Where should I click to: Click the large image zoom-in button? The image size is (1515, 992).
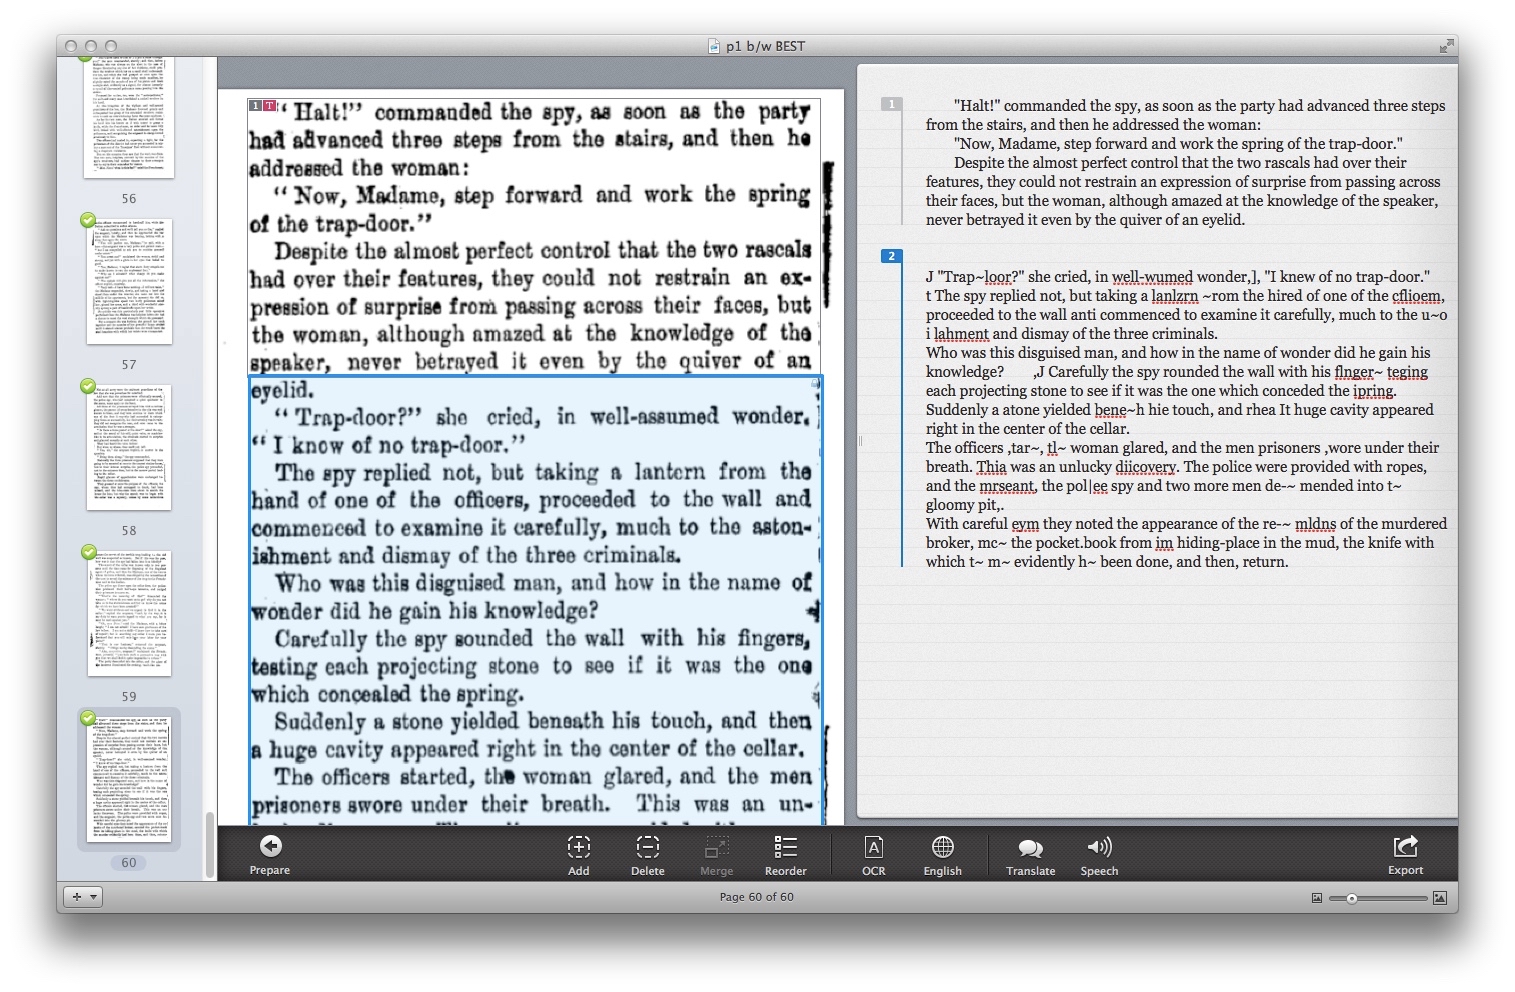pos(1440,898)
